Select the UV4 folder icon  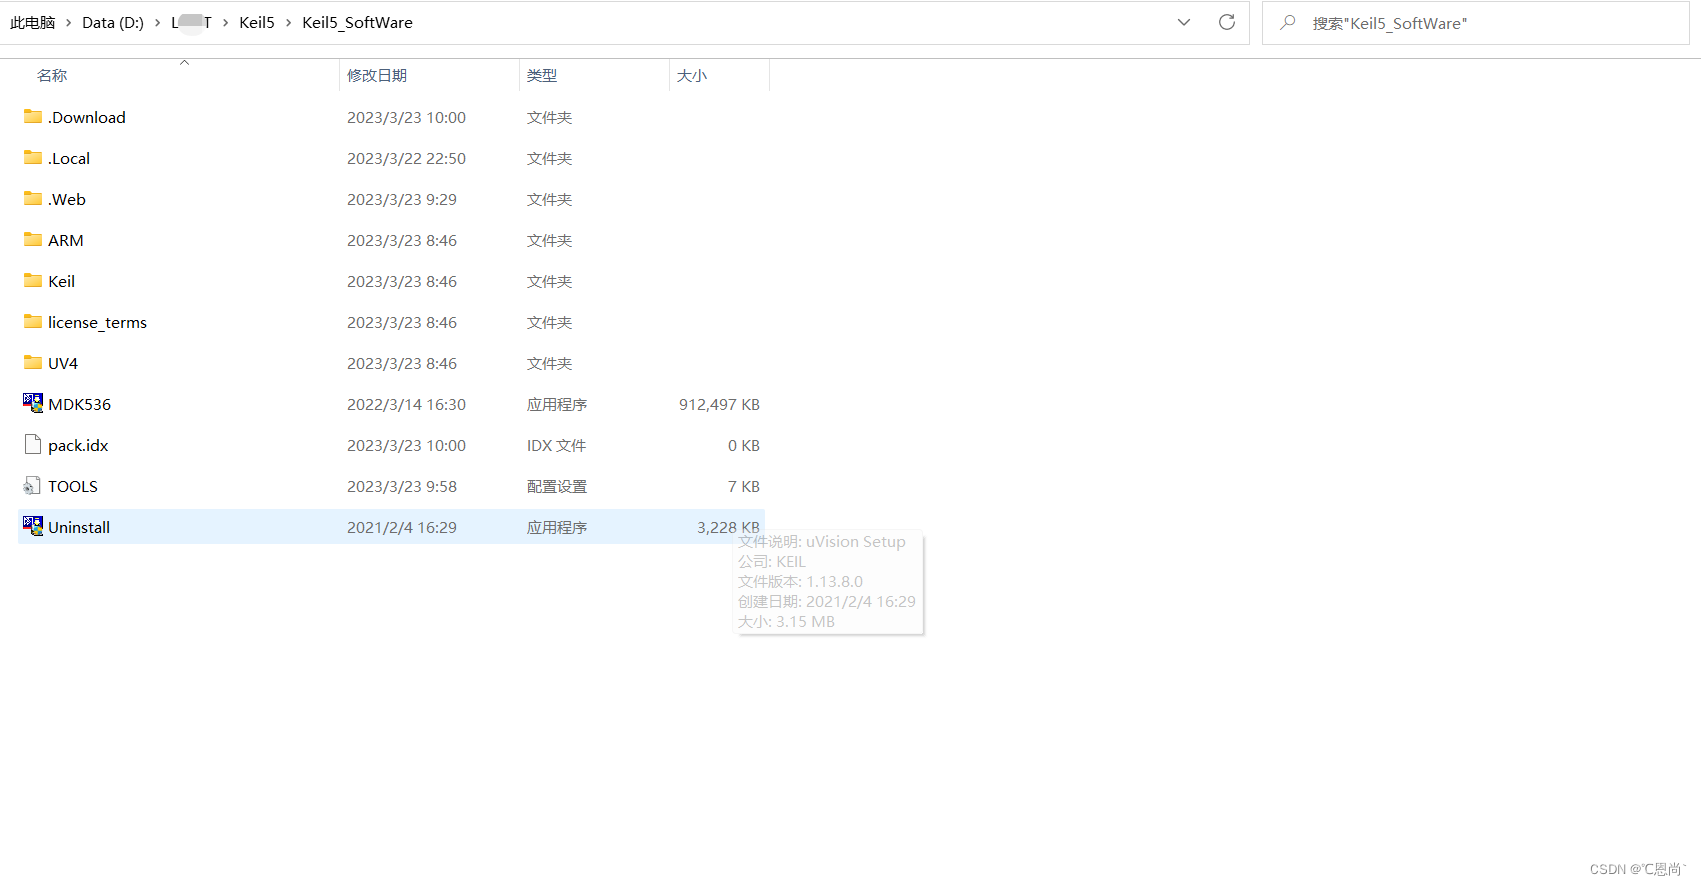tap(33, 363)
